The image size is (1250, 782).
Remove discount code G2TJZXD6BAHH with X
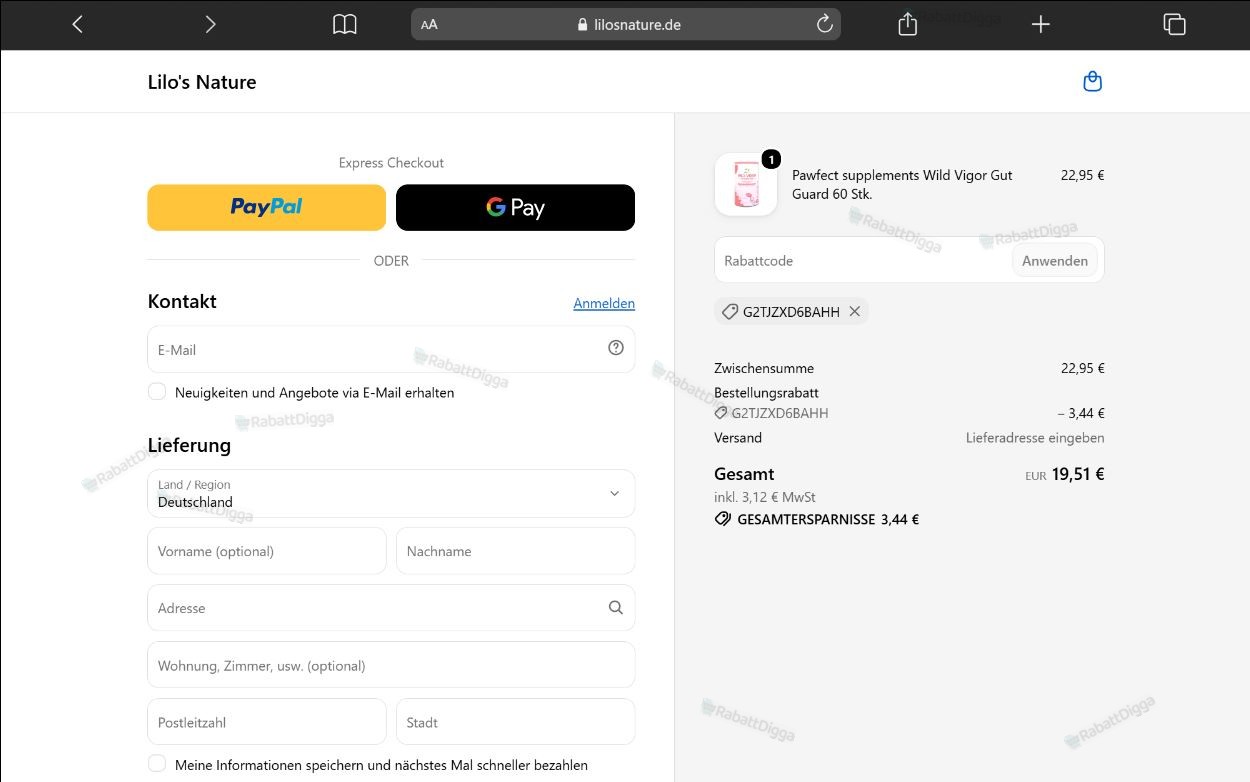click(x=855, y=311)
